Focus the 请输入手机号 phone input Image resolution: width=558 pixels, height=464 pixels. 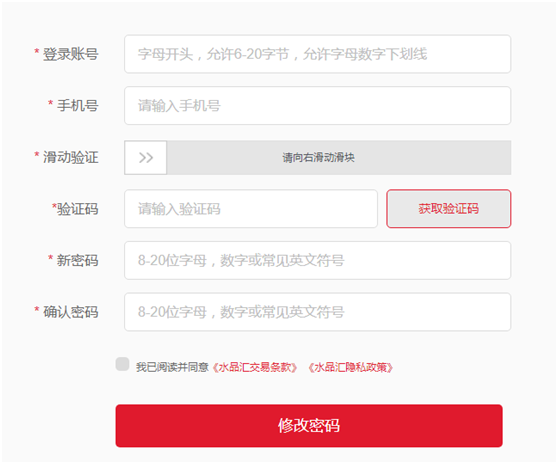pos(317,106)
